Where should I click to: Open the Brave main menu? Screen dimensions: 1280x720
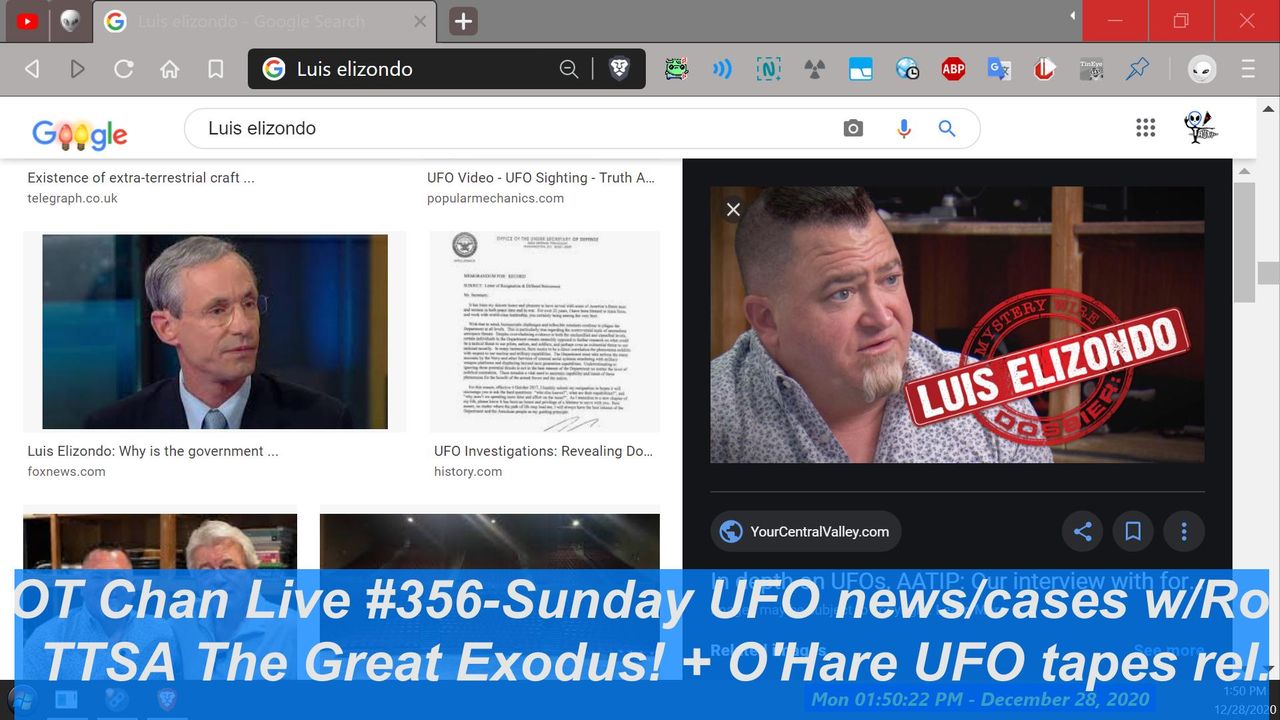click(1247, 69)
